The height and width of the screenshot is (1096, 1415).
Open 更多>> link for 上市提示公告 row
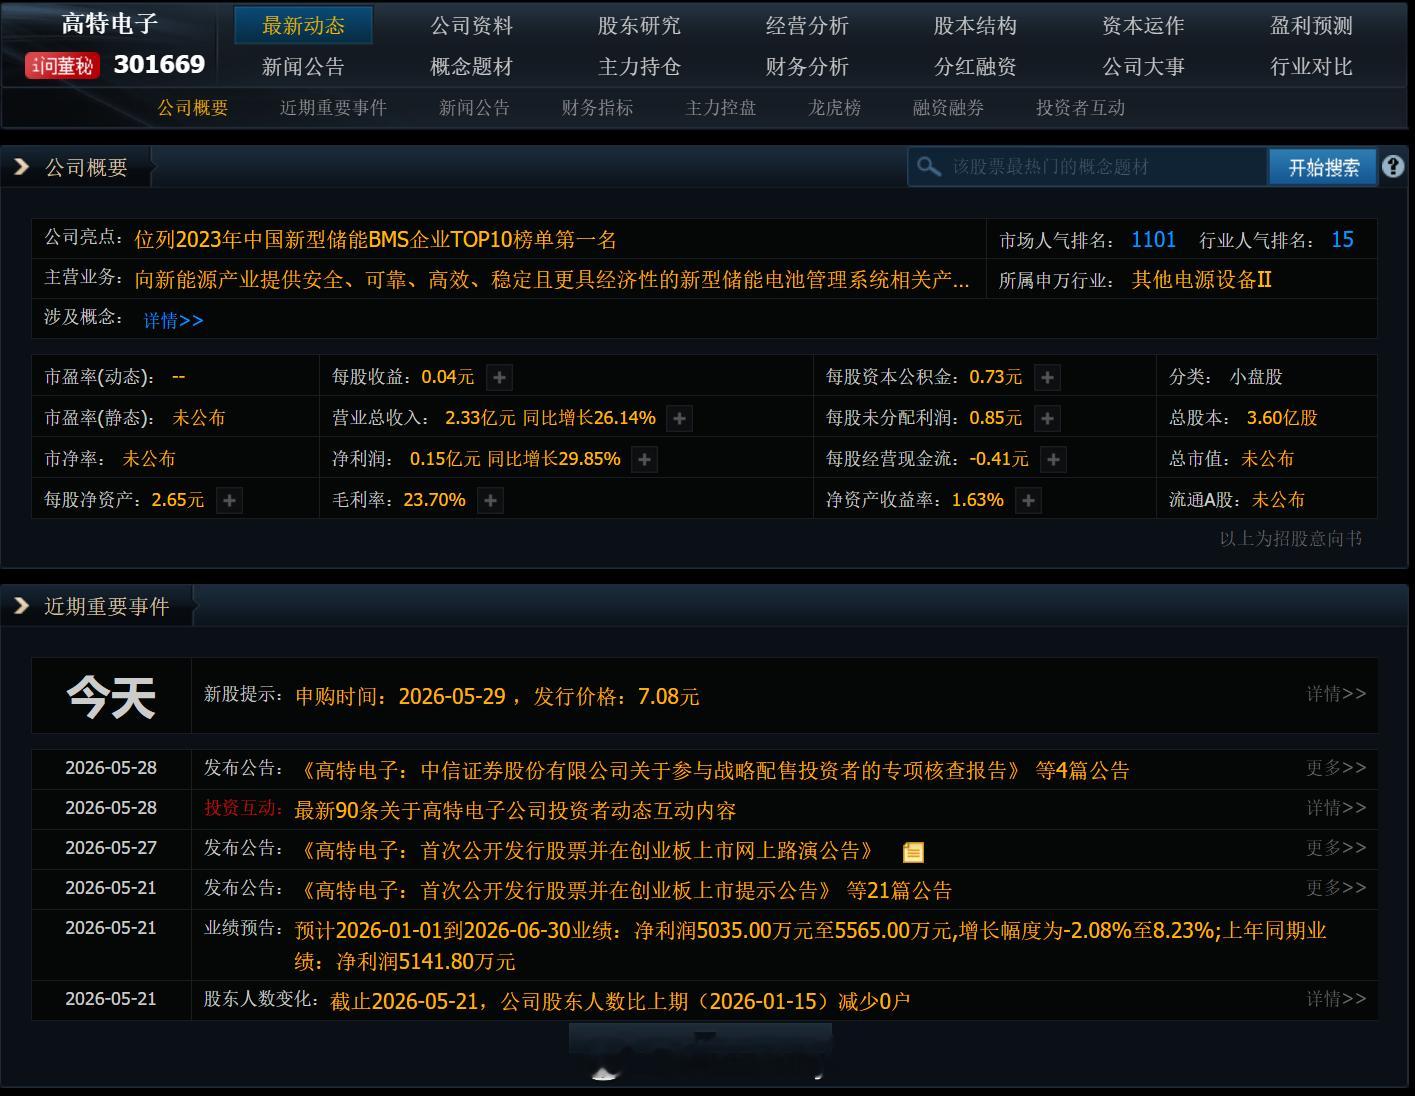click(1336, 888)
